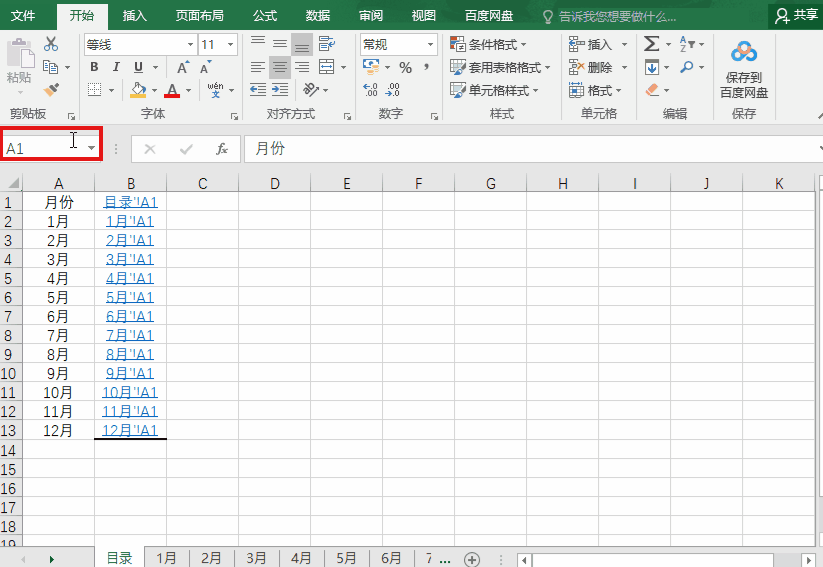Follow the 6月'!A1 hyperlink

[130, 317]
